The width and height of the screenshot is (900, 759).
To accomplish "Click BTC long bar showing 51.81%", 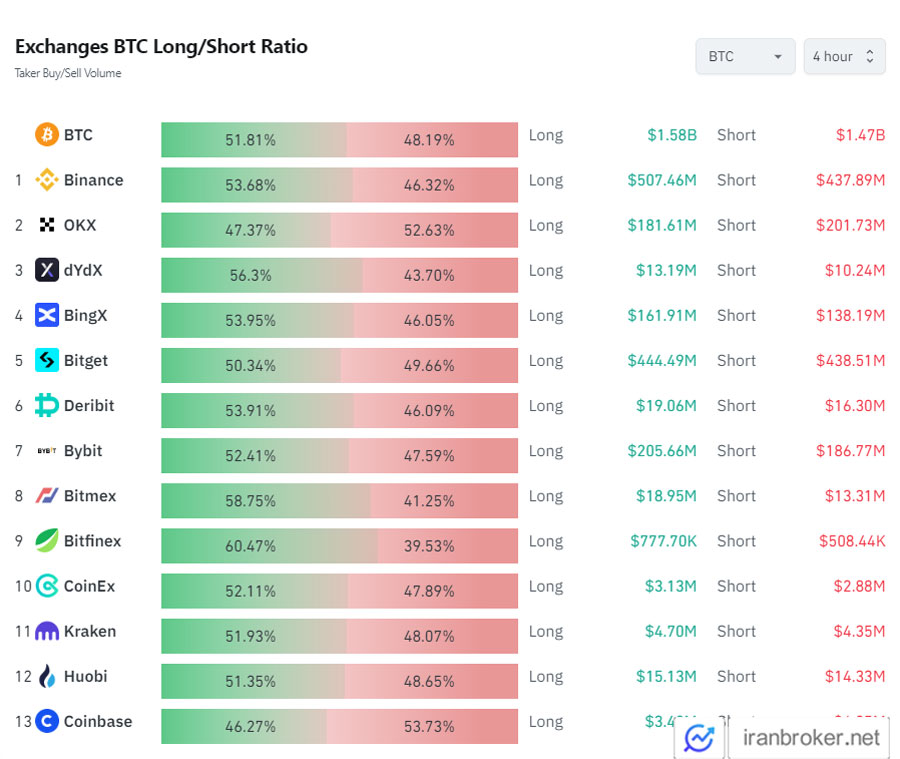I will tap(254, 140).
